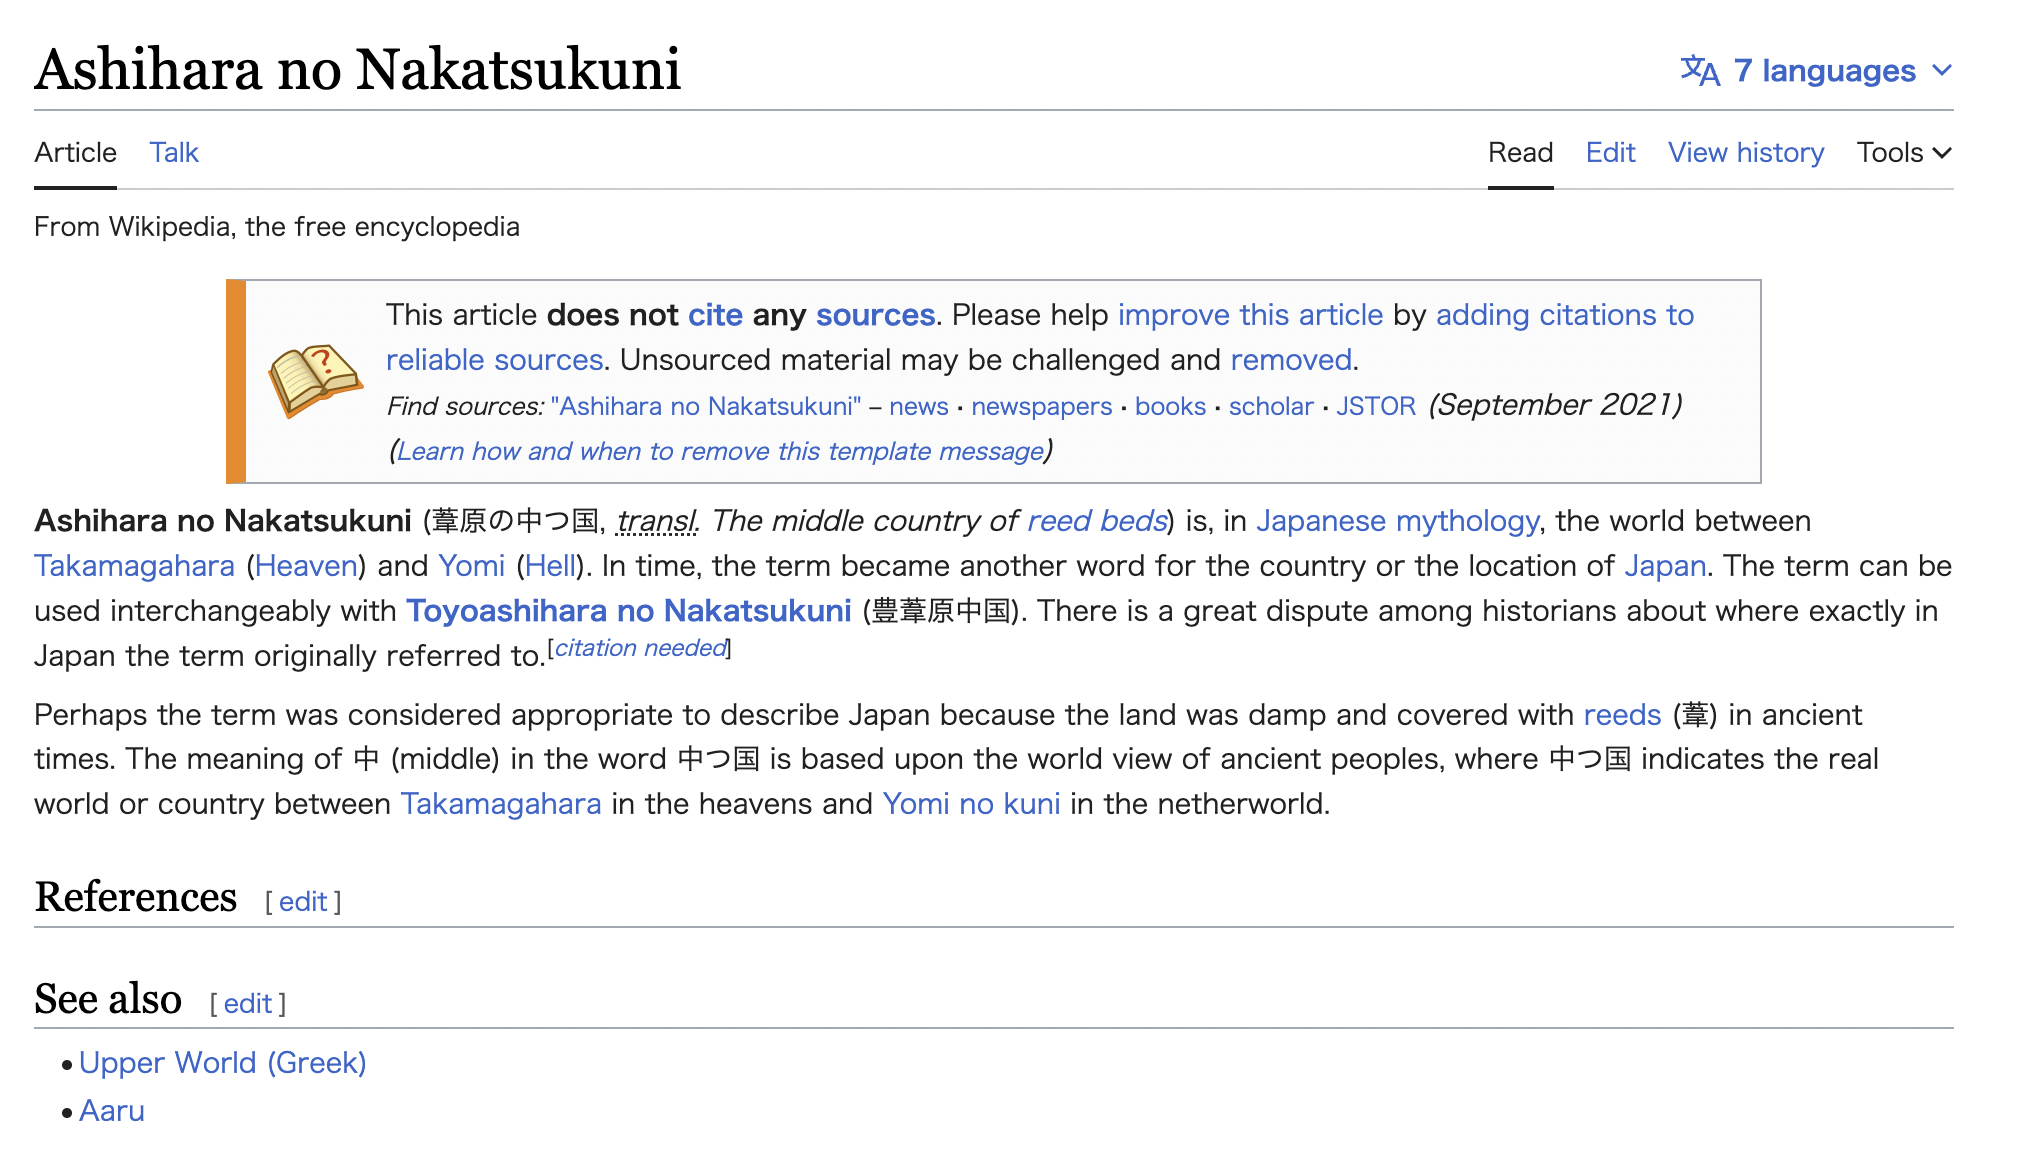Click 'From Wikipedia, the free encyclopedia' text
Screen dimensions: 2022x1150
277,227
